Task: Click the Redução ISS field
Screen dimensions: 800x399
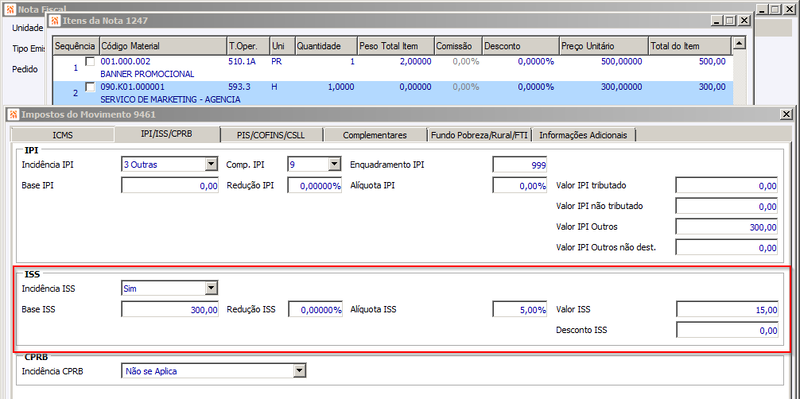Action: [315, 309]
